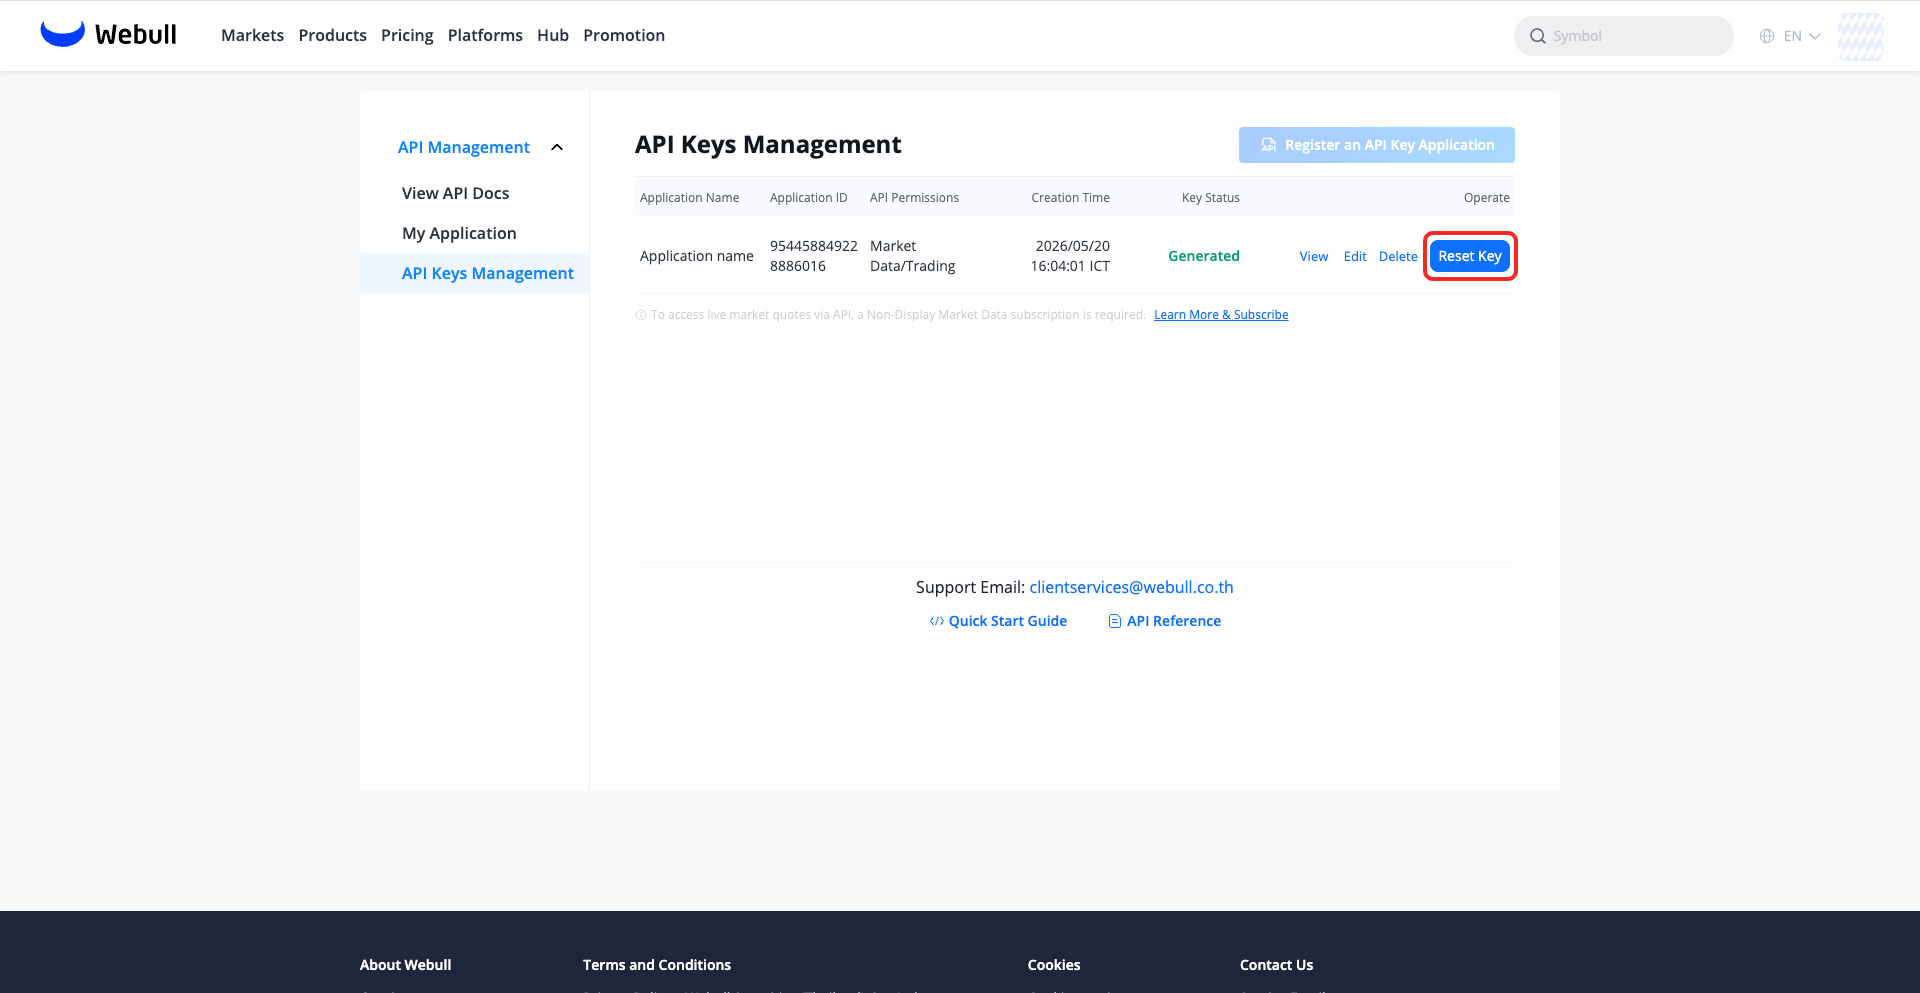Click the Operate column header
1920x993 pixels.
(x=1487, y=198)
